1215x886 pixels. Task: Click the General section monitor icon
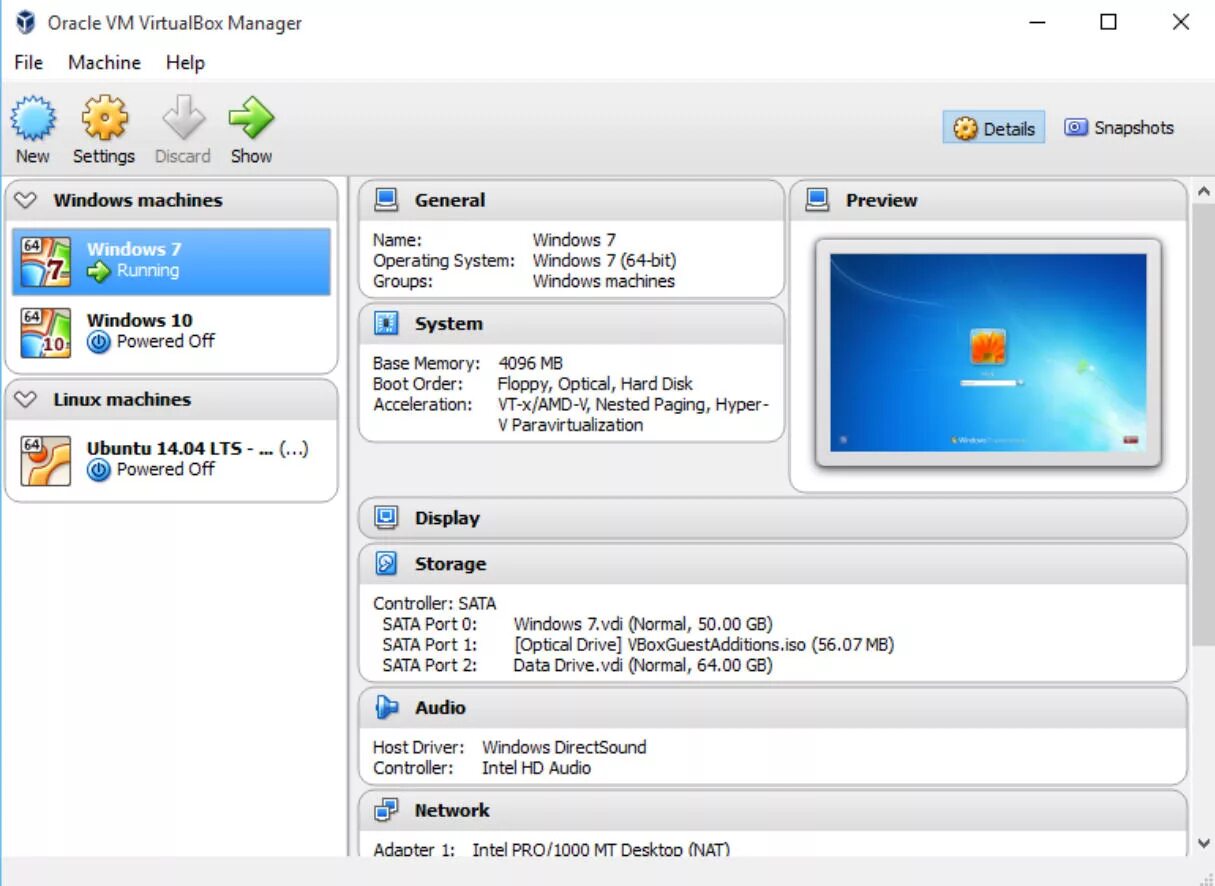point(386,200)
